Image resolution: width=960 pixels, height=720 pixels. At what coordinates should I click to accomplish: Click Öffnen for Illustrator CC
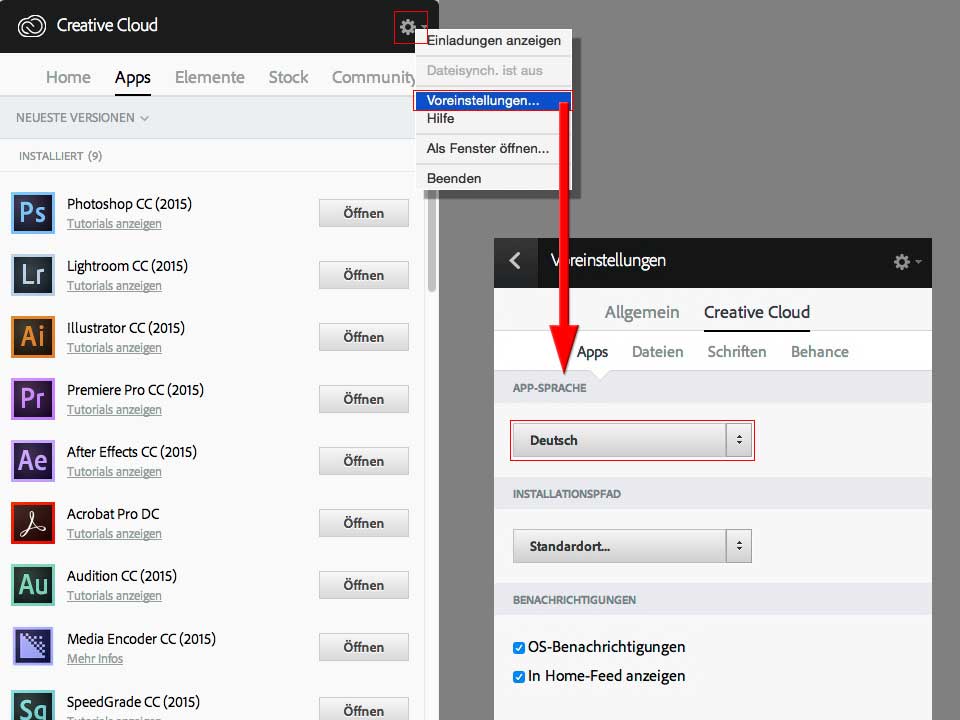point(364,337)
